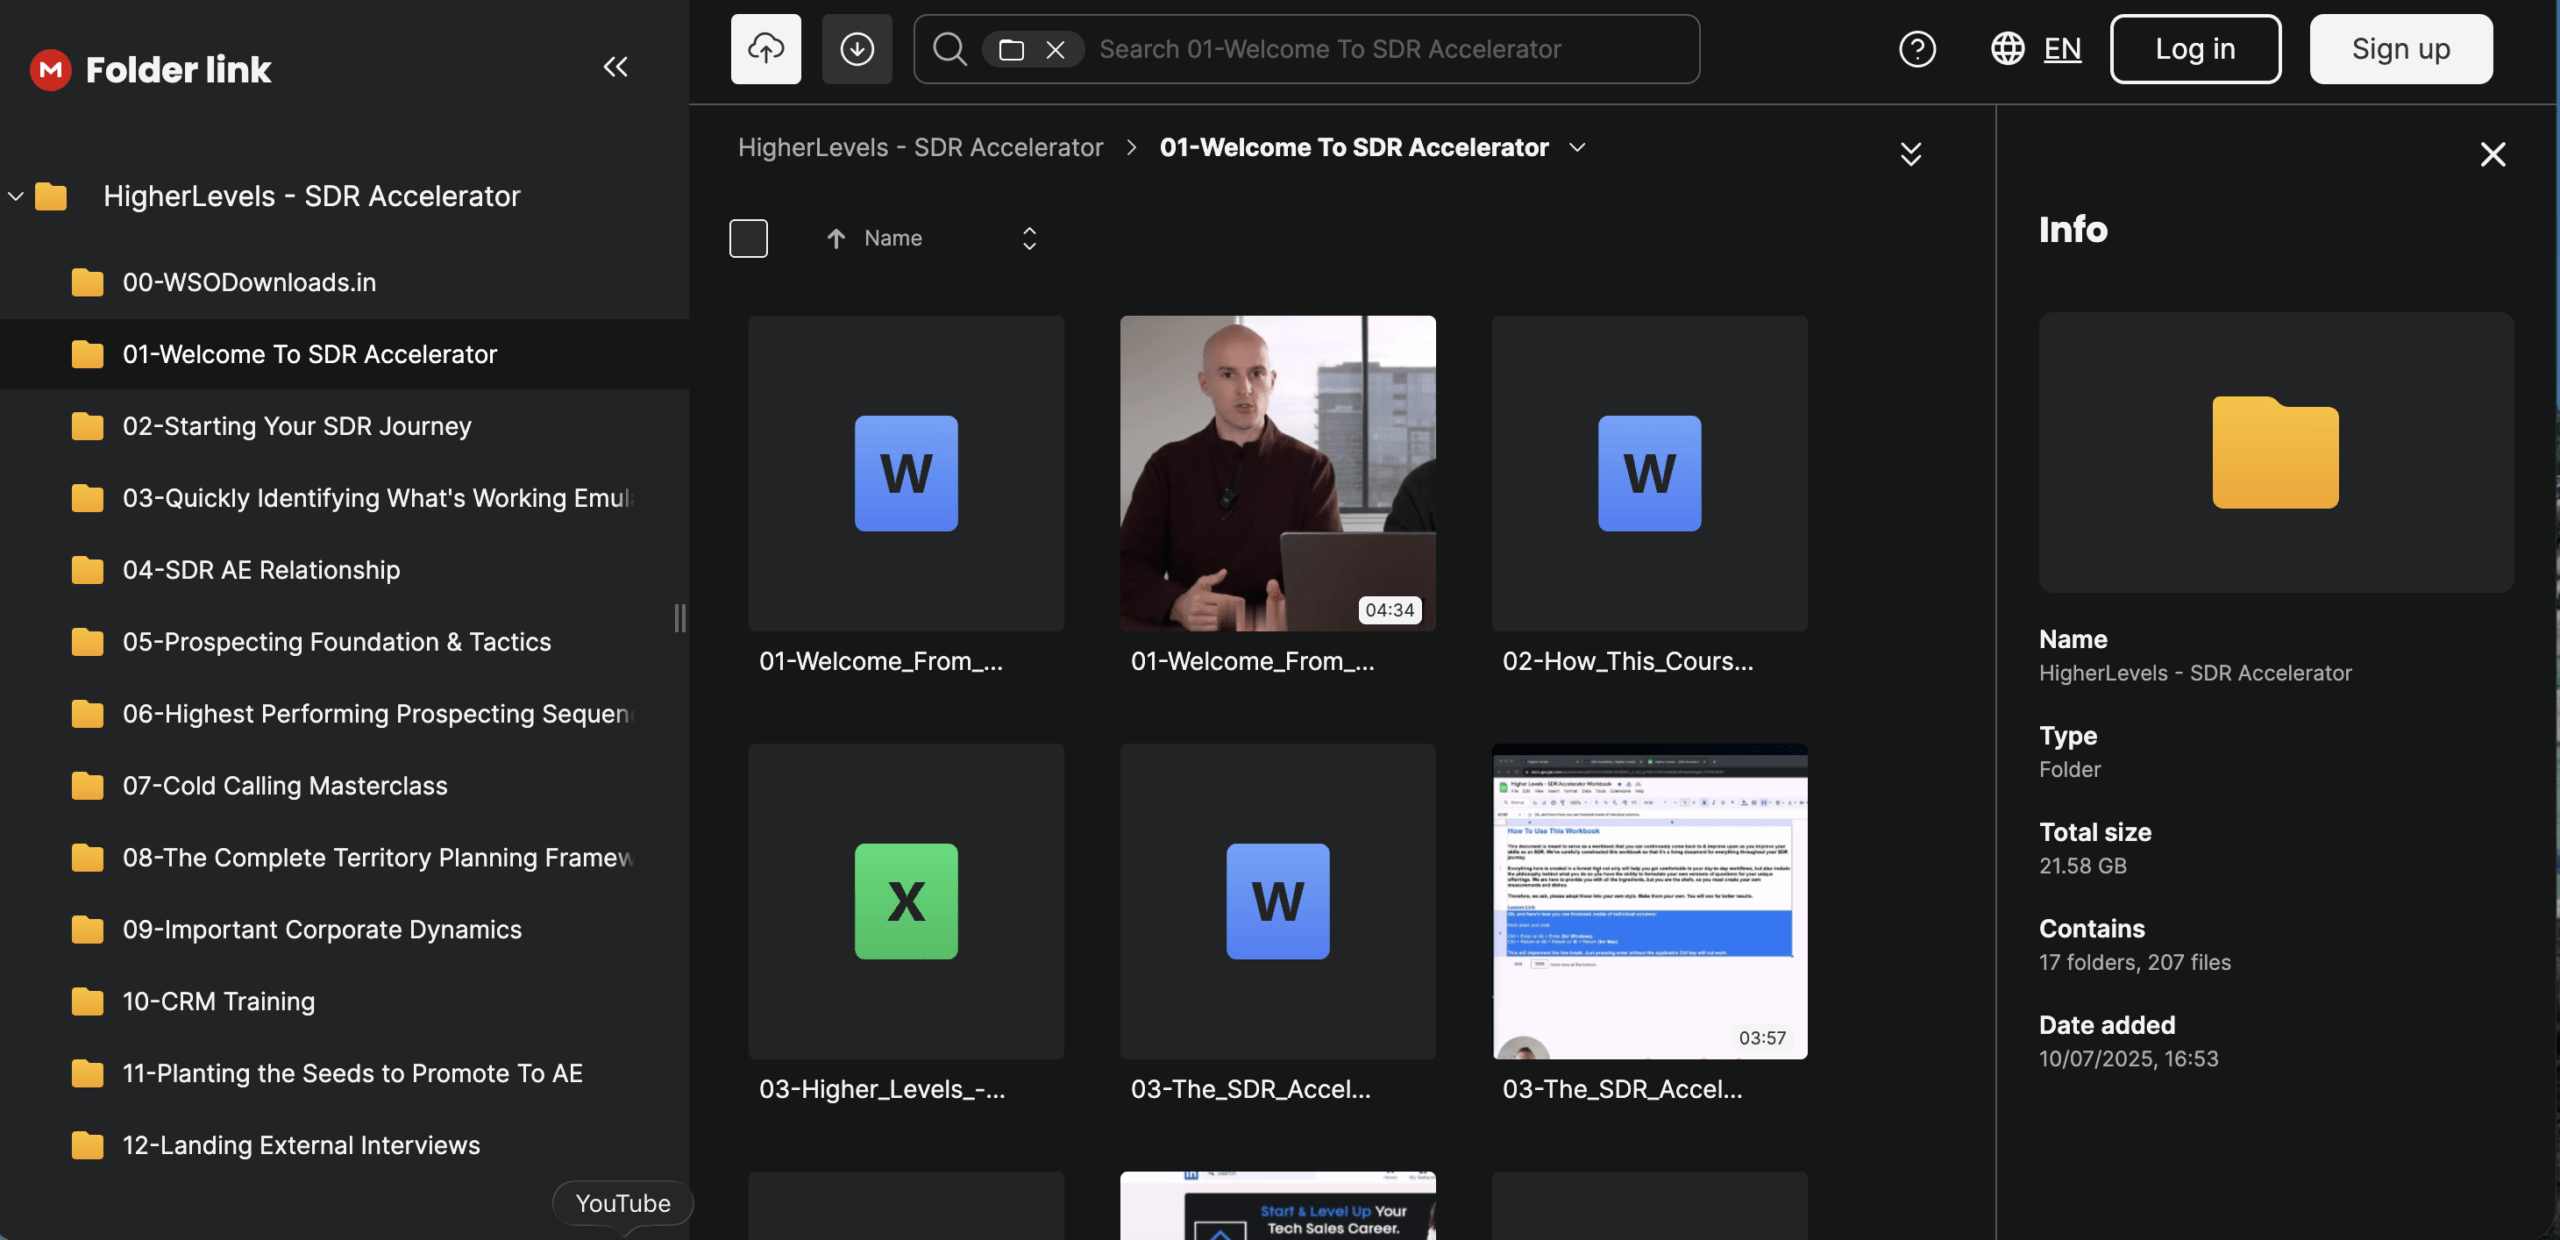Image resolution: width=2560 pixels, height=1240 pixels.
Task: Click the MEGA logo icon
Action: pos(50,69)
